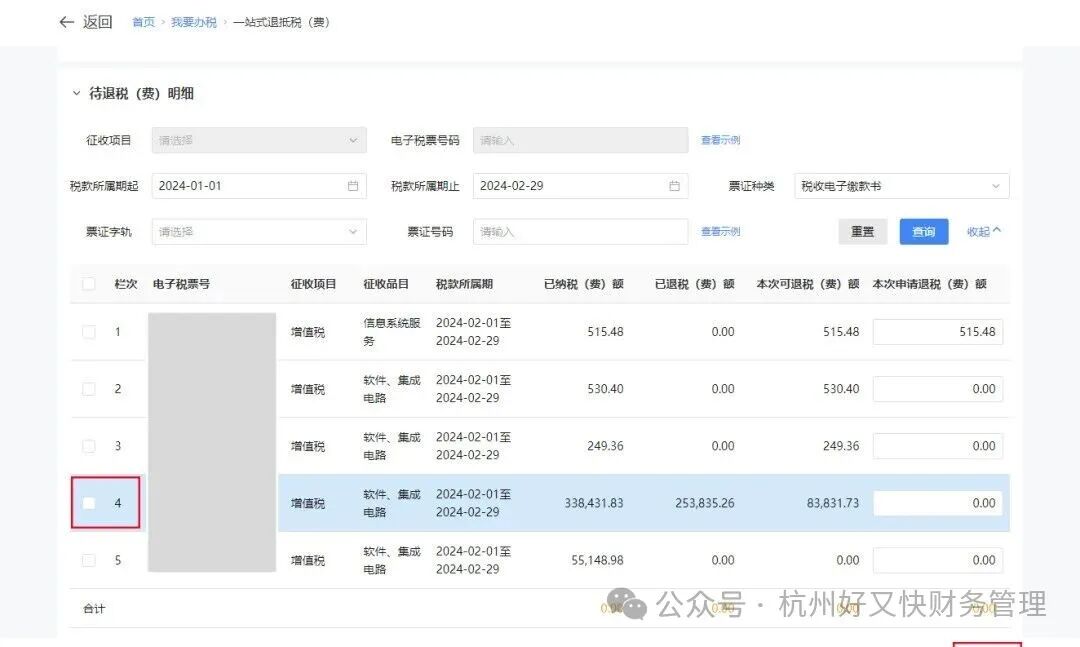Open the 票证字轨 dropdown
Viewport: 1080px width, 647px height.
[256, 231]
